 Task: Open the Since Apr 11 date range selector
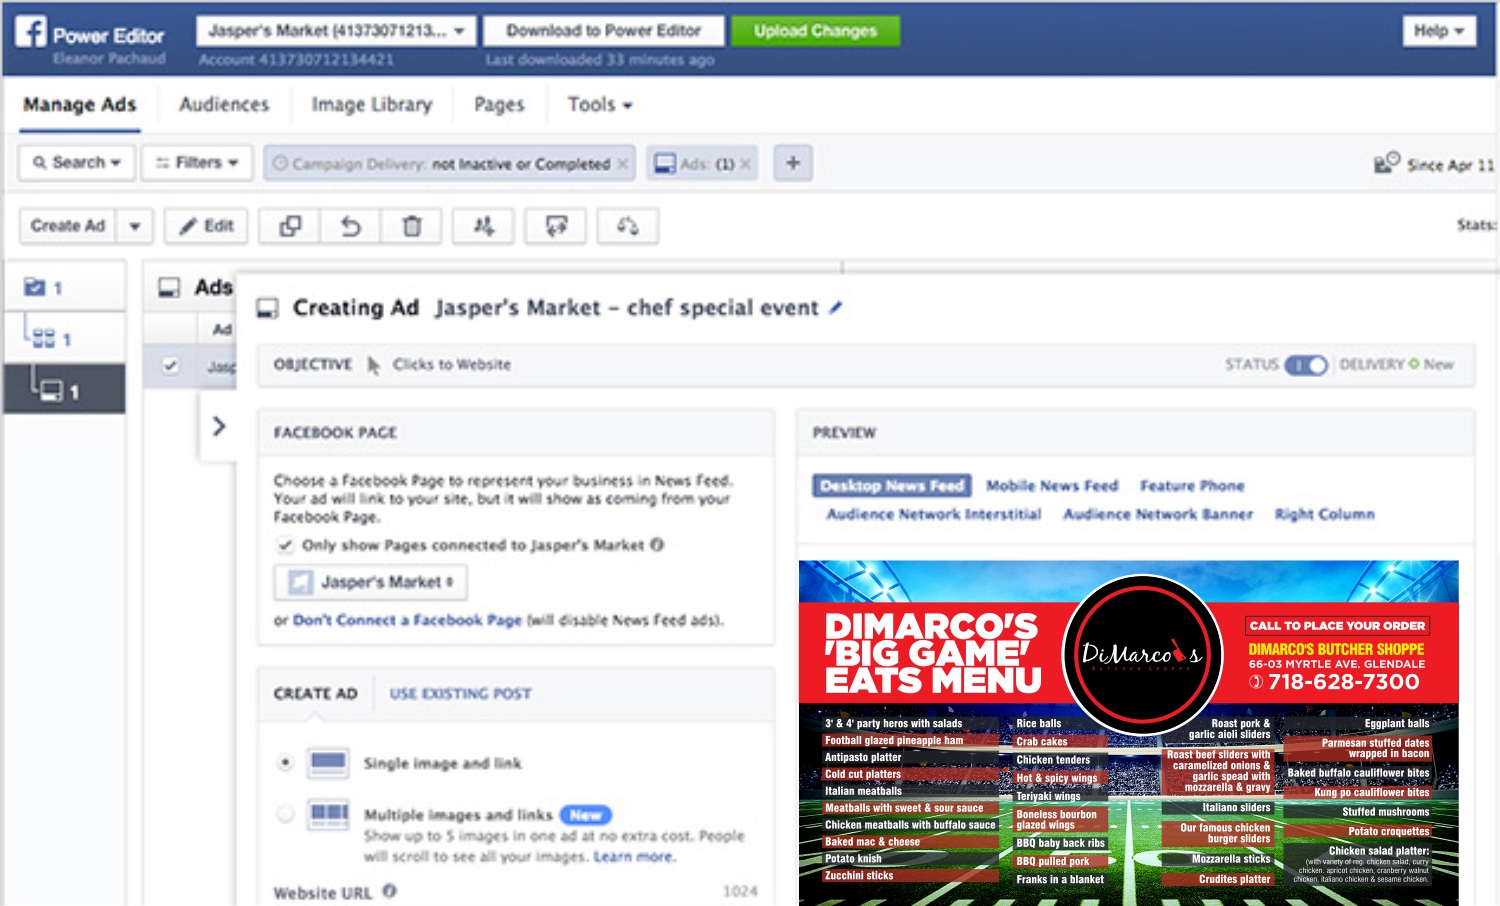(1434, 164)
